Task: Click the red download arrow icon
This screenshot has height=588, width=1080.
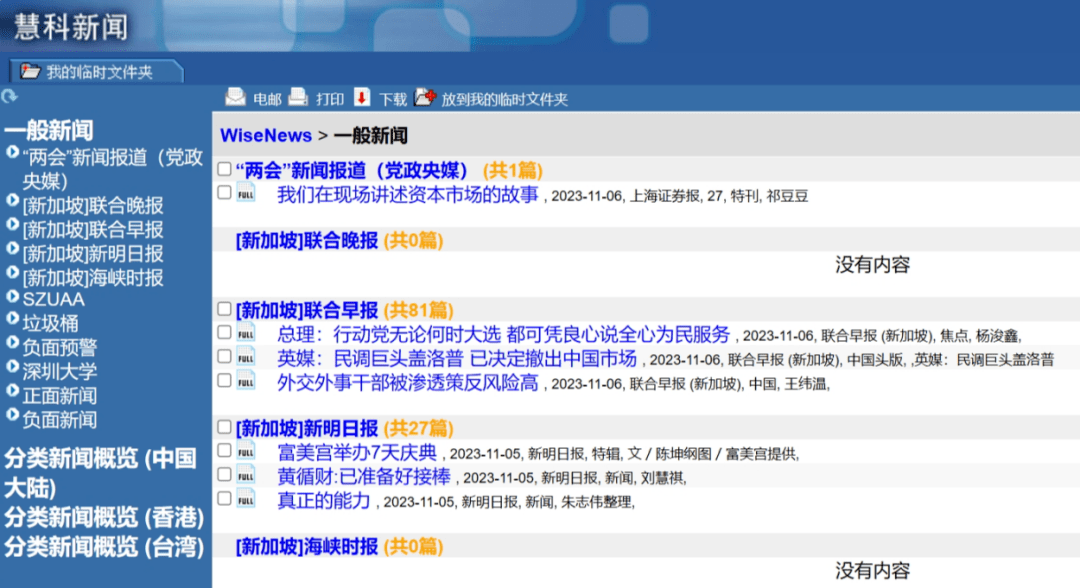Action: click(x=362, y=98)
